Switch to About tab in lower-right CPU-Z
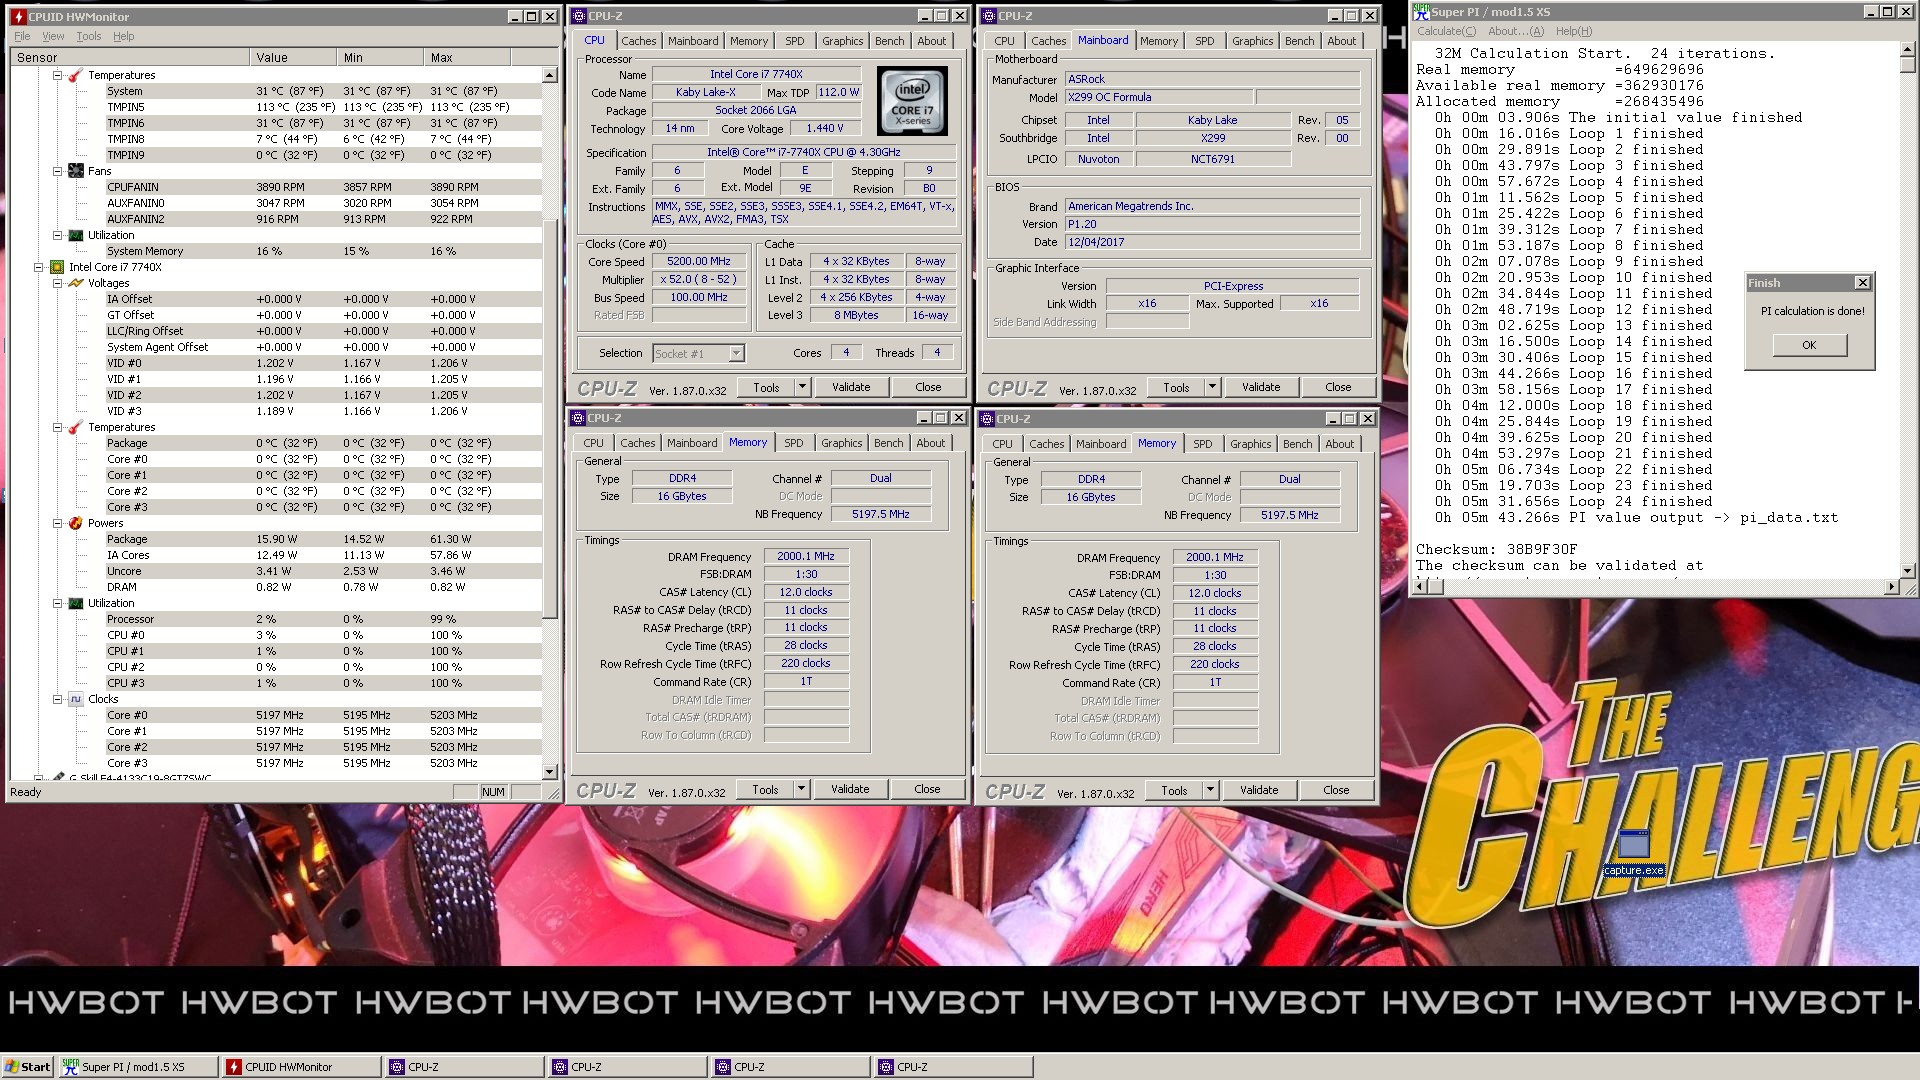 pos(1339,444)
